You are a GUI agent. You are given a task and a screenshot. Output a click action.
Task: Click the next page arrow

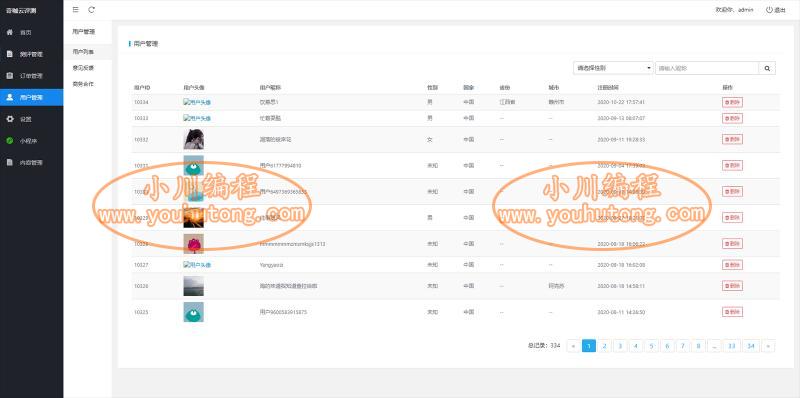(768, 346)
